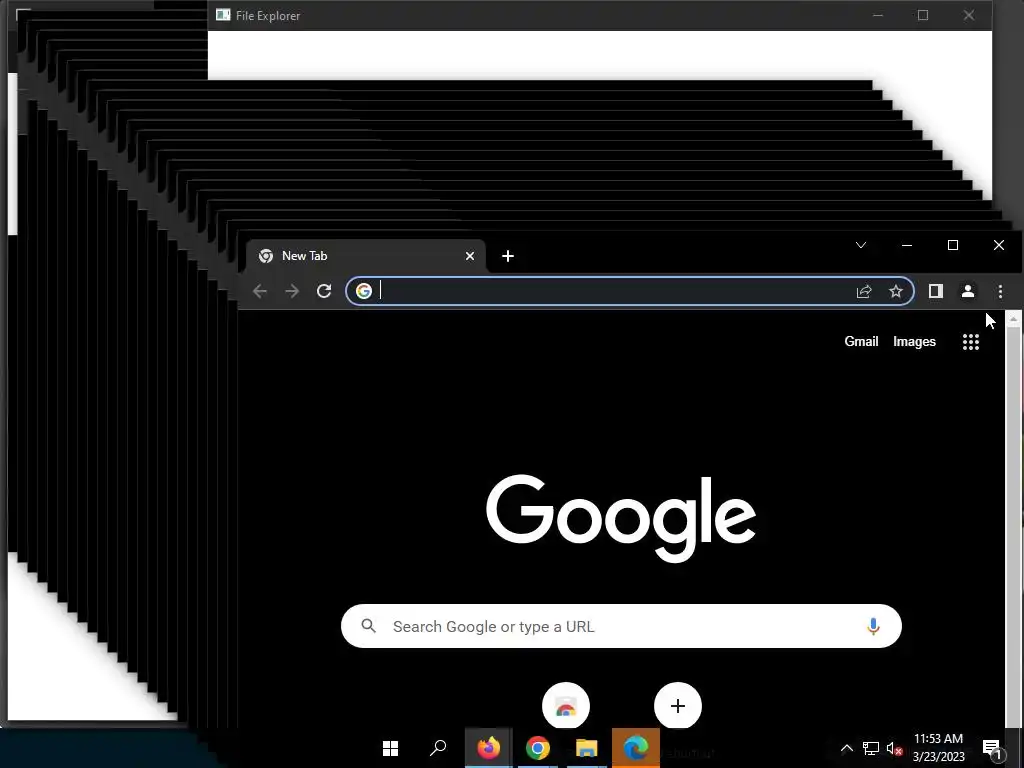Open the notification center icon
This screenshot has width=1024, height=768.
(992, 748)
